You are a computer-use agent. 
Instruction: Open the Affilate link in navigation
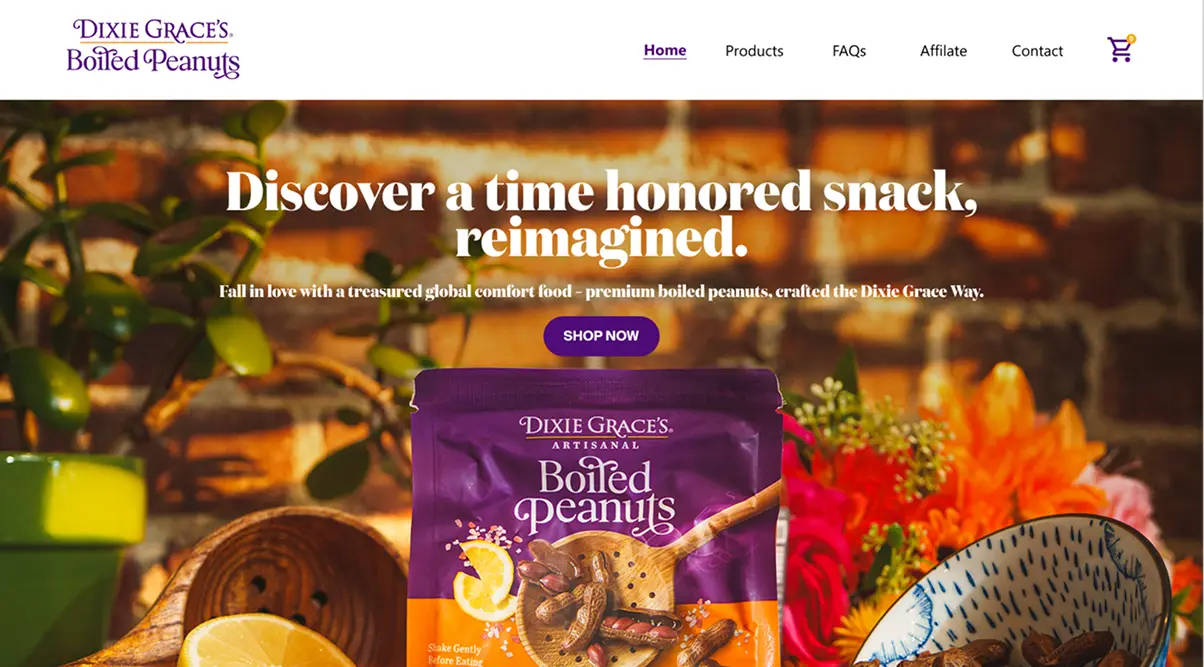(x=943, y=51)
